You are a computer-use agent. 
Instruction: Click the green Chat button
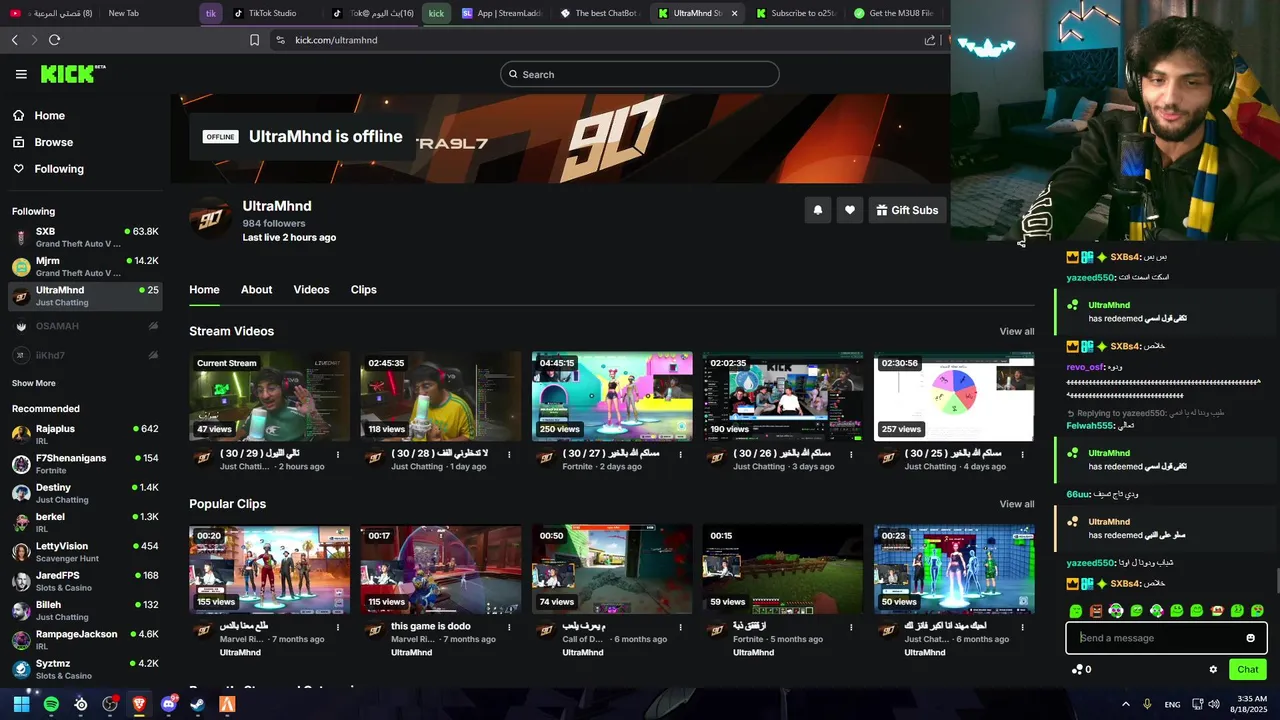pos(1247,670)
